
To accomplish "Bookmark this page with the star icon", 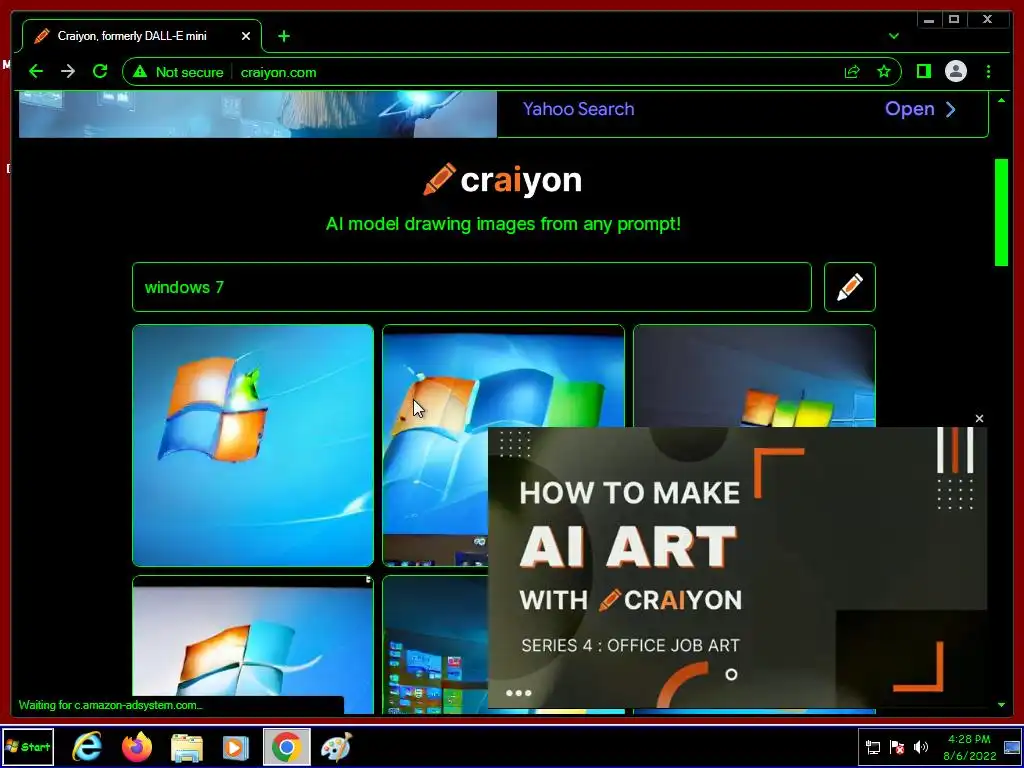I will 884,71.
